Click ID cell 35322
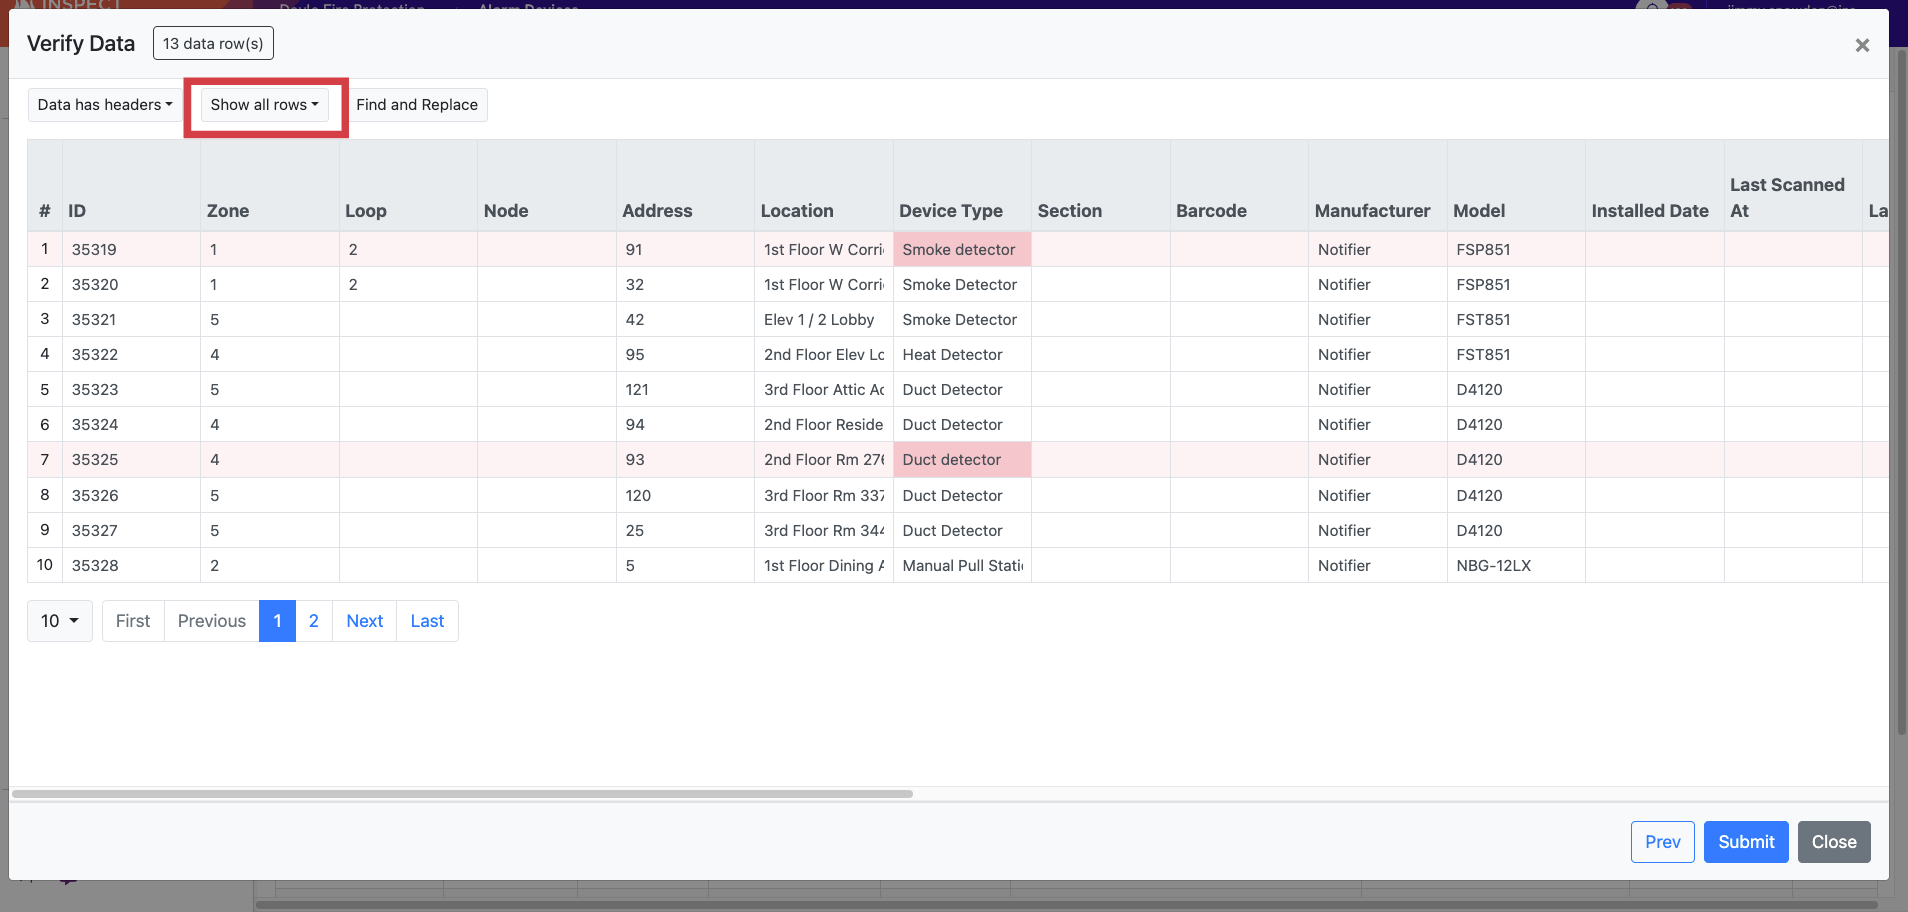1908x912 pixels. pos(131,355)
